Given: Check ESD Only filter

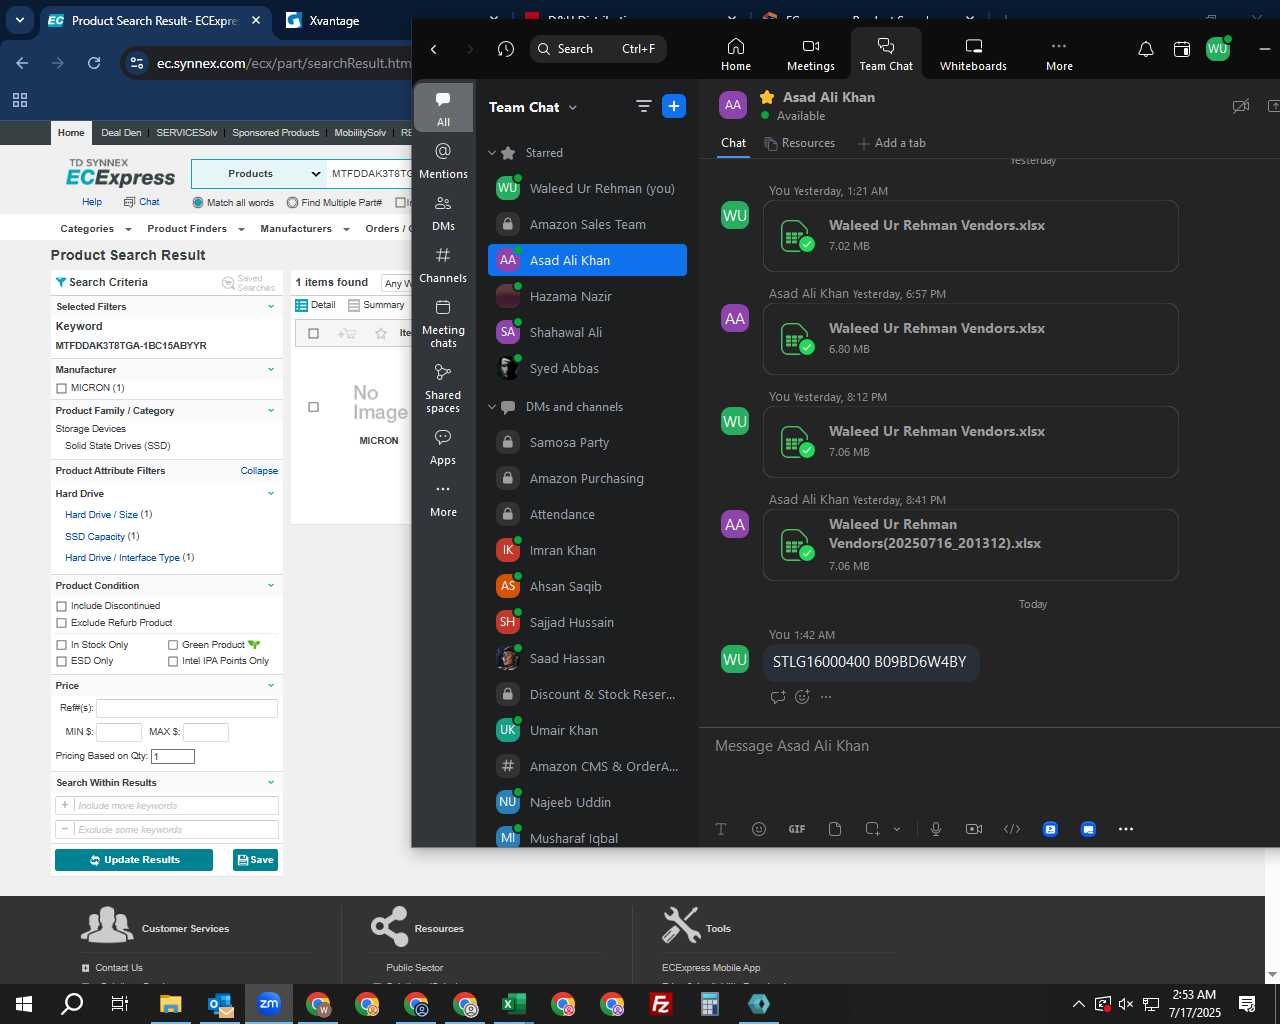Looking at the screenshot, I should click(x=61, y=661).
